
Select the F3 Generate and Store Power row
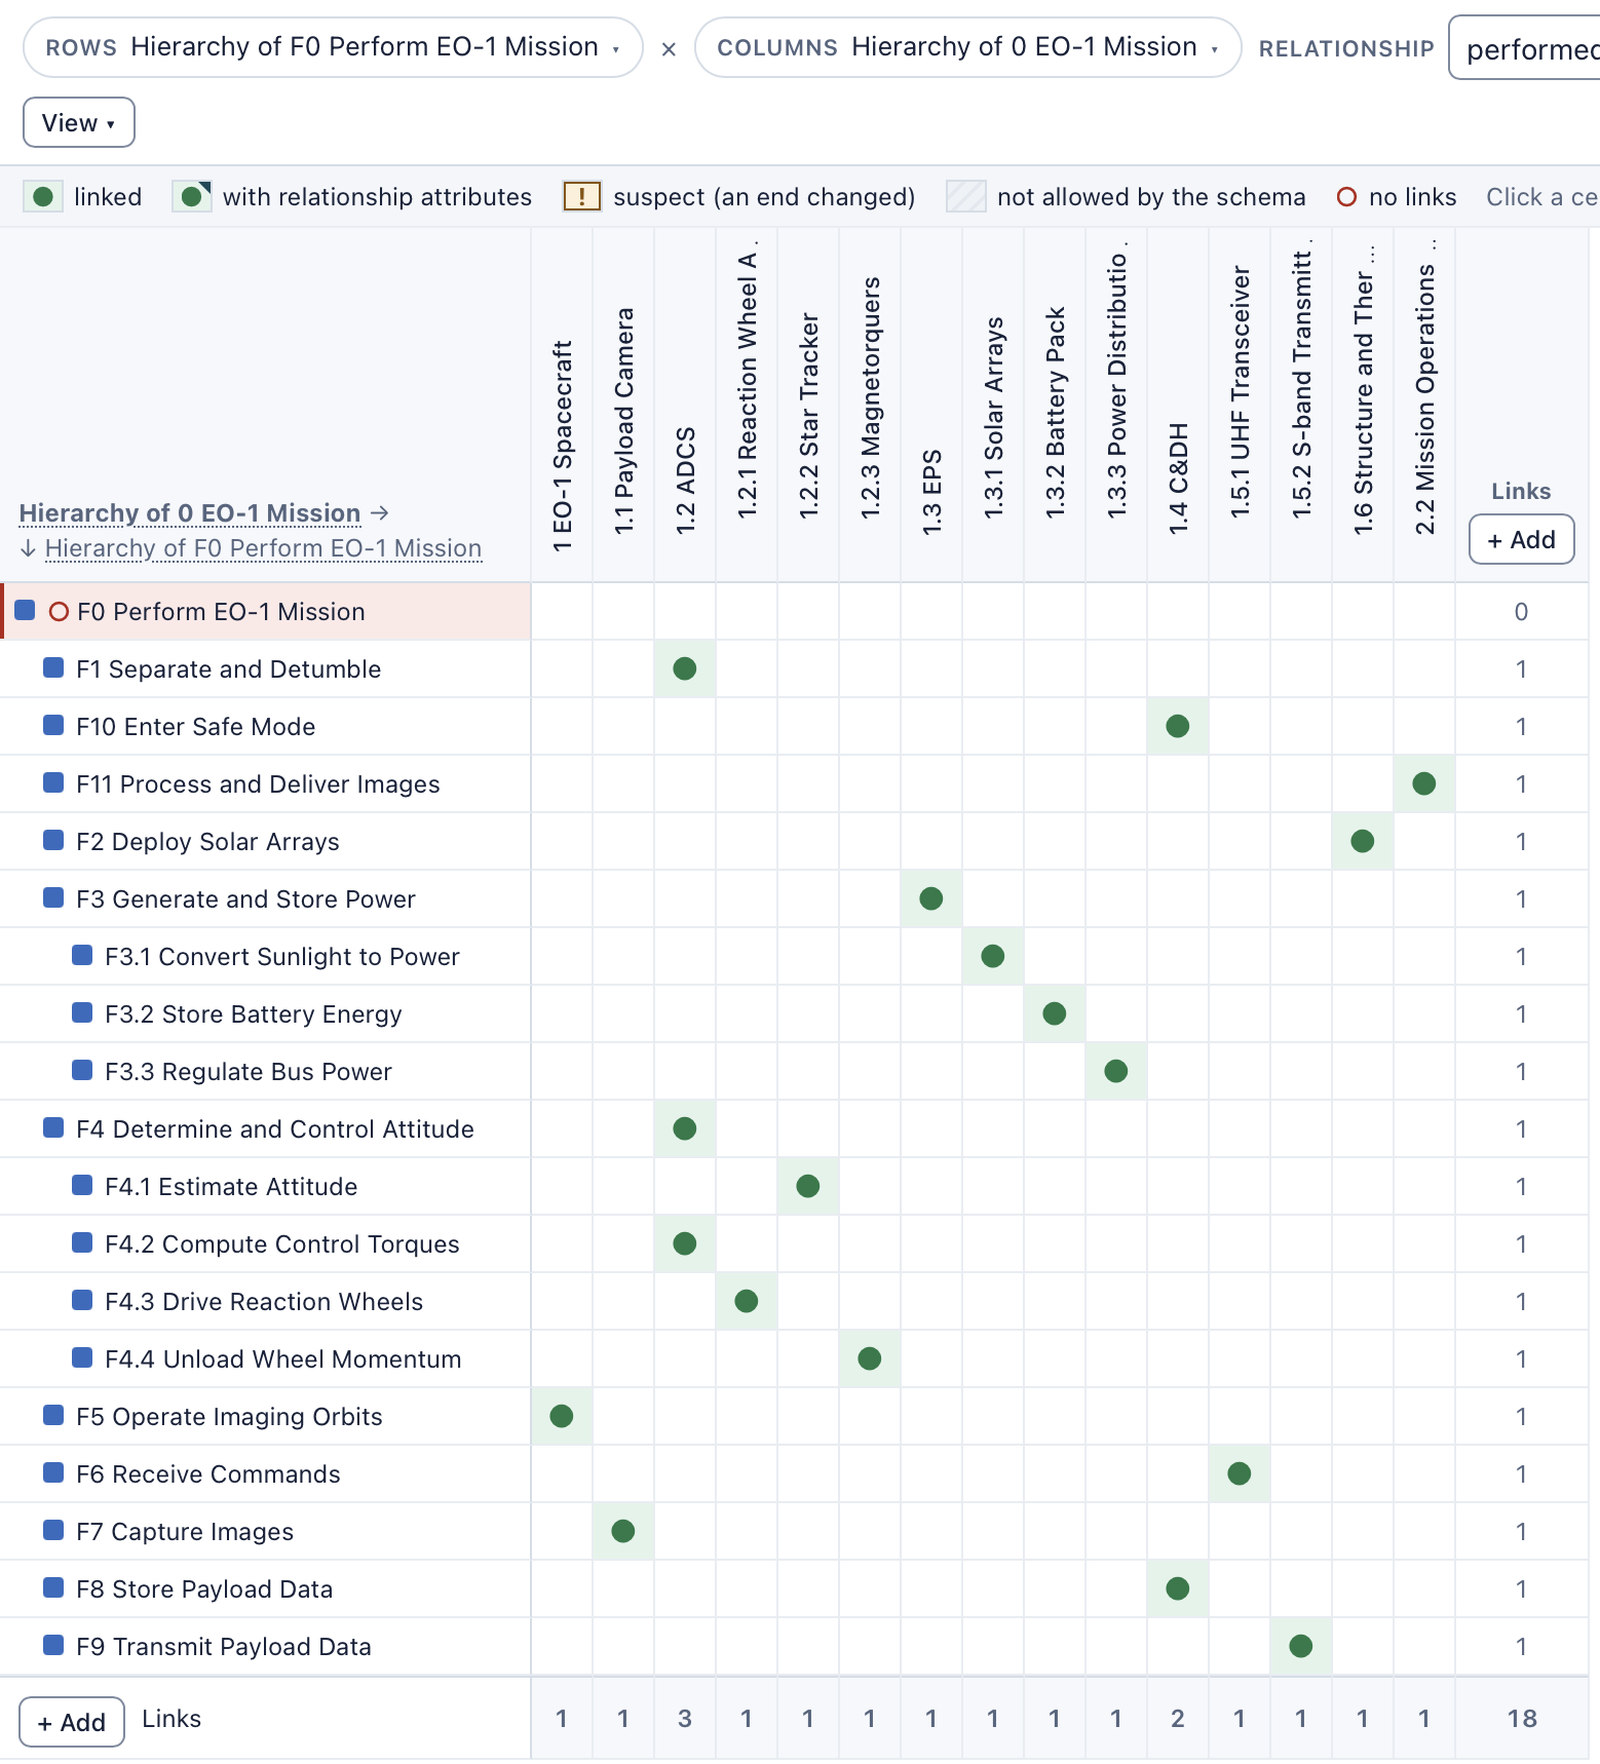(x=265, y=899)
